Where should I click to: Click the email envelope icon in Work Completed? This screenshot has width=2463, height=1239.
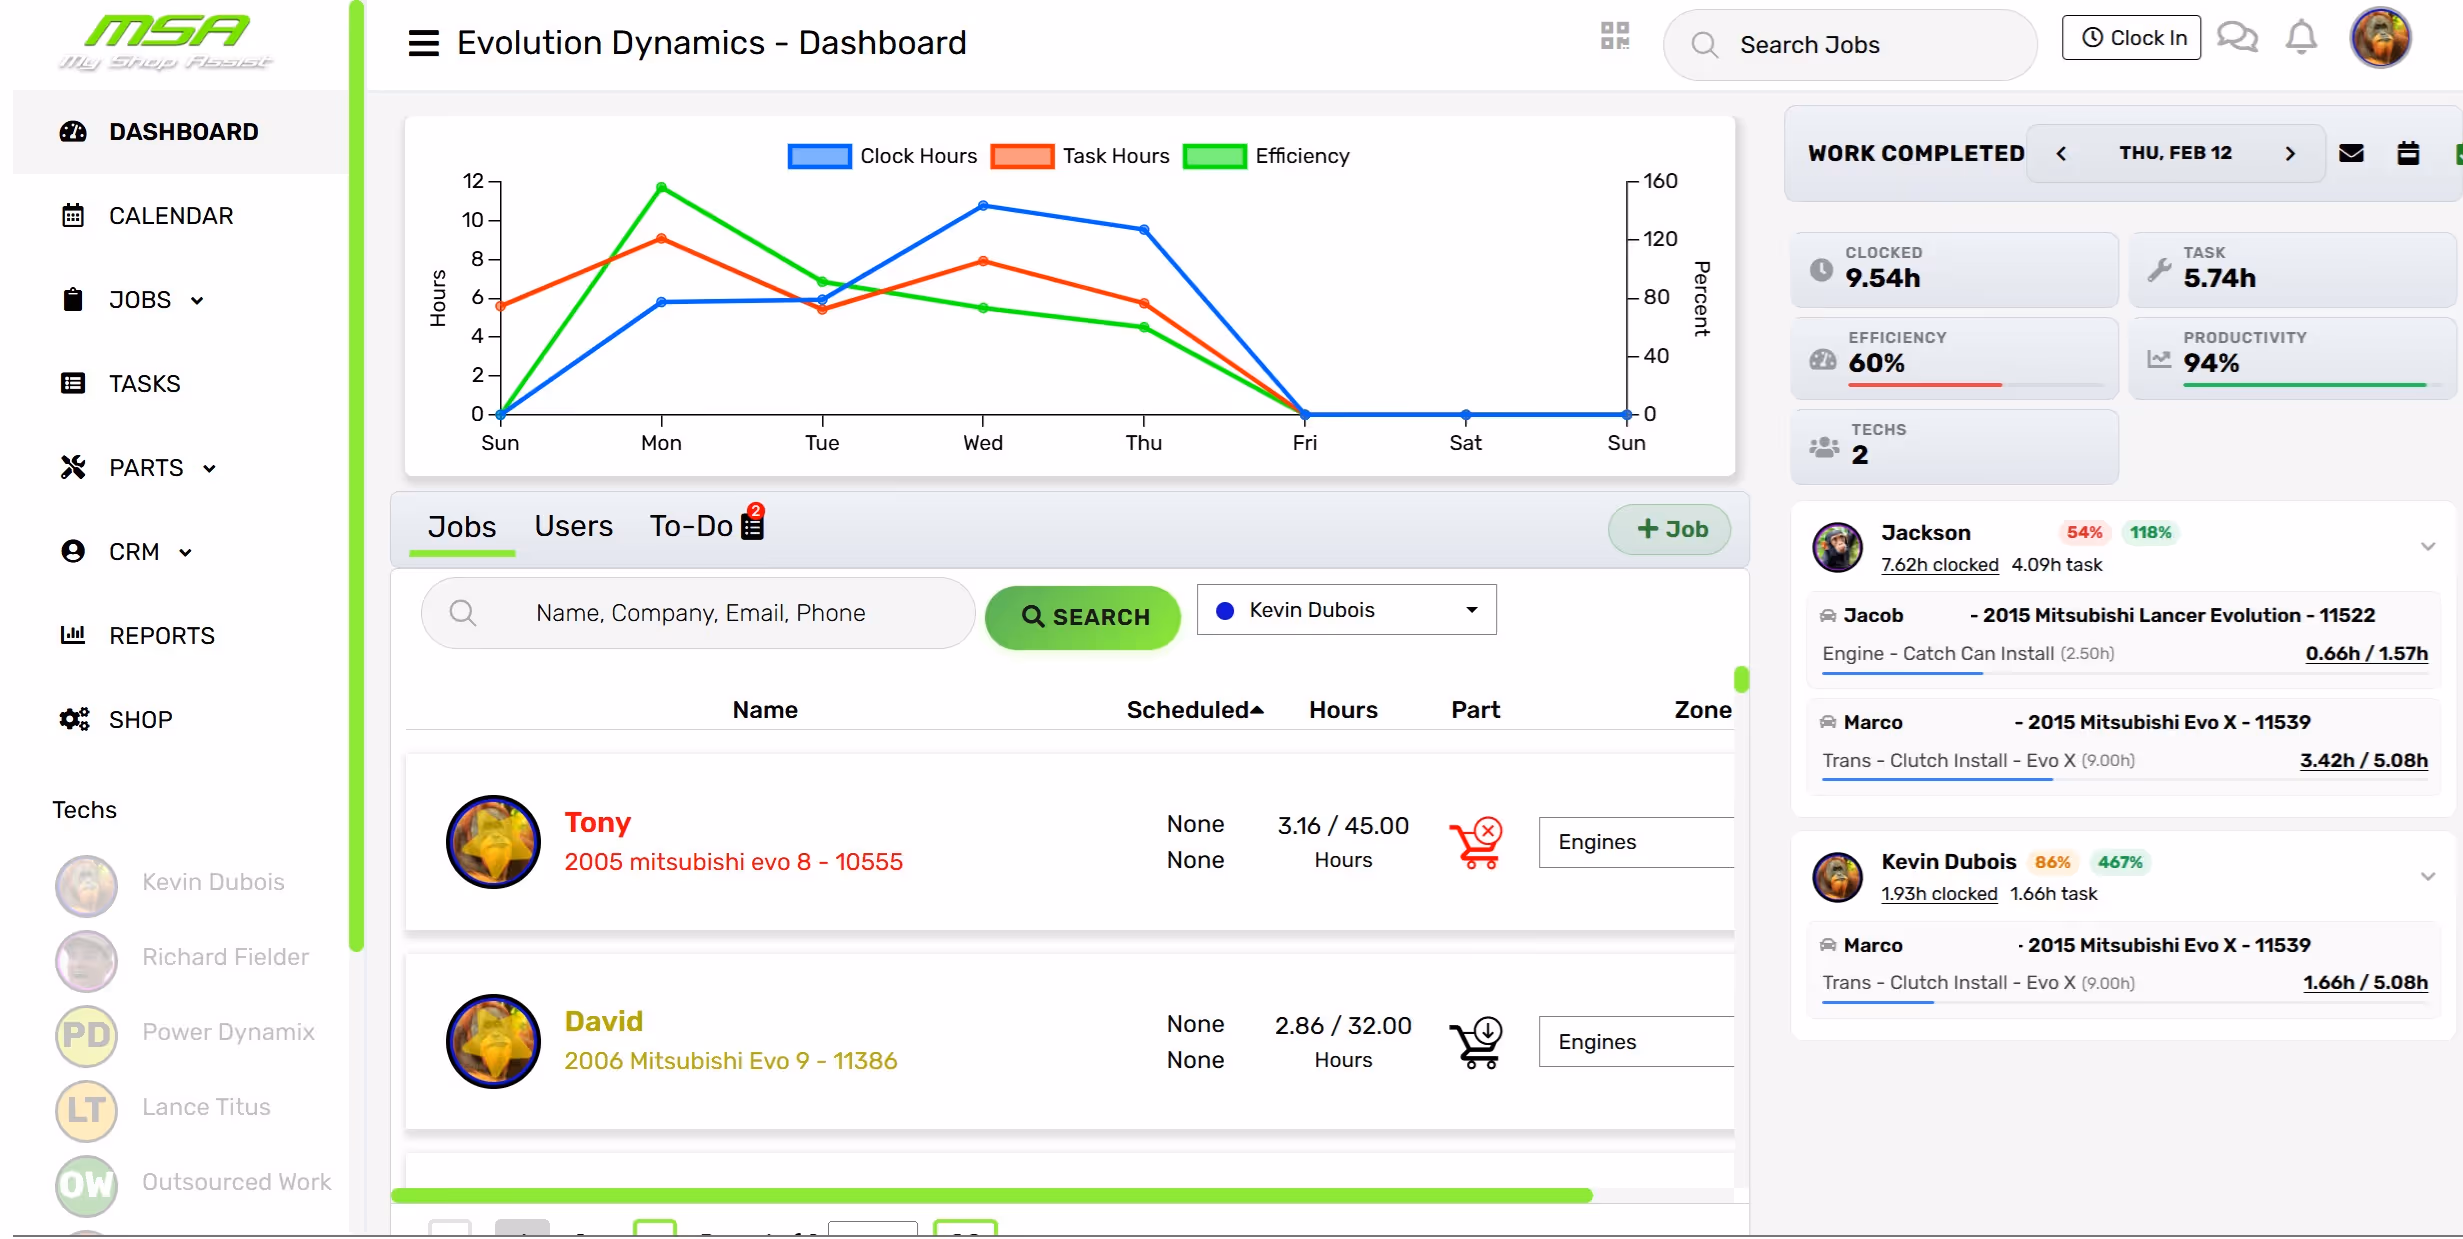click(2351, 153)
